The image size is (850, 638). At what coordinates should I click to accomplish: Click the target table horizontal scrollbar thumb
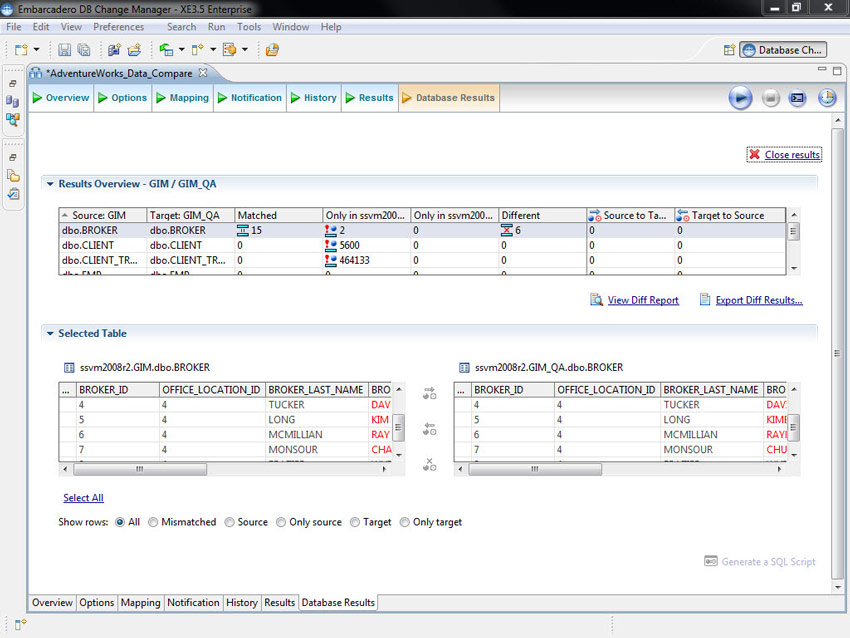pos(535,469)
